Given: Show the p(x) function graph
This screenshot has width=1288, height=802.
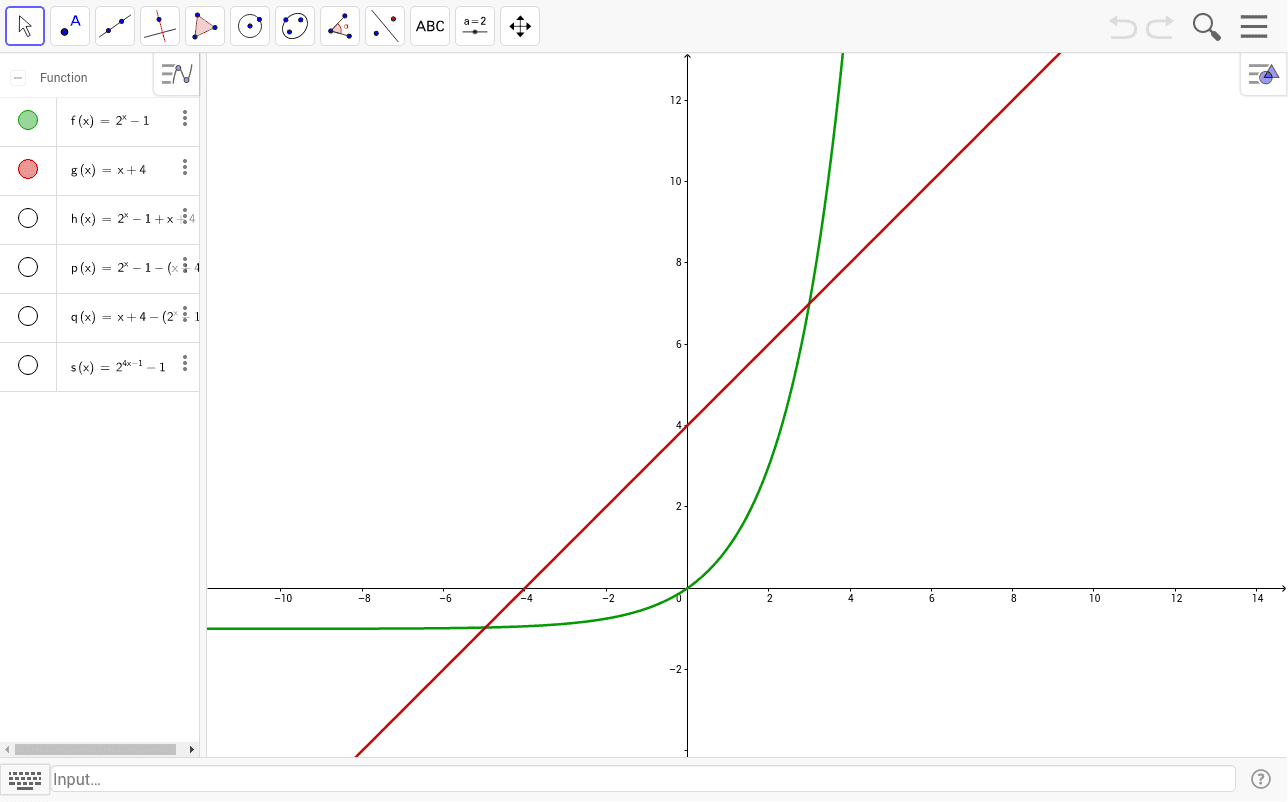Looking at the screenshot, I should tap(28, 267).
